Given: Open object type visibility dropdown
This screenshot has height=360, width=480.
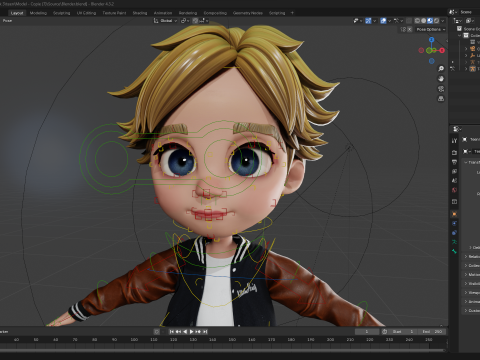Looking at the screenshot, I should coord(357,21).
